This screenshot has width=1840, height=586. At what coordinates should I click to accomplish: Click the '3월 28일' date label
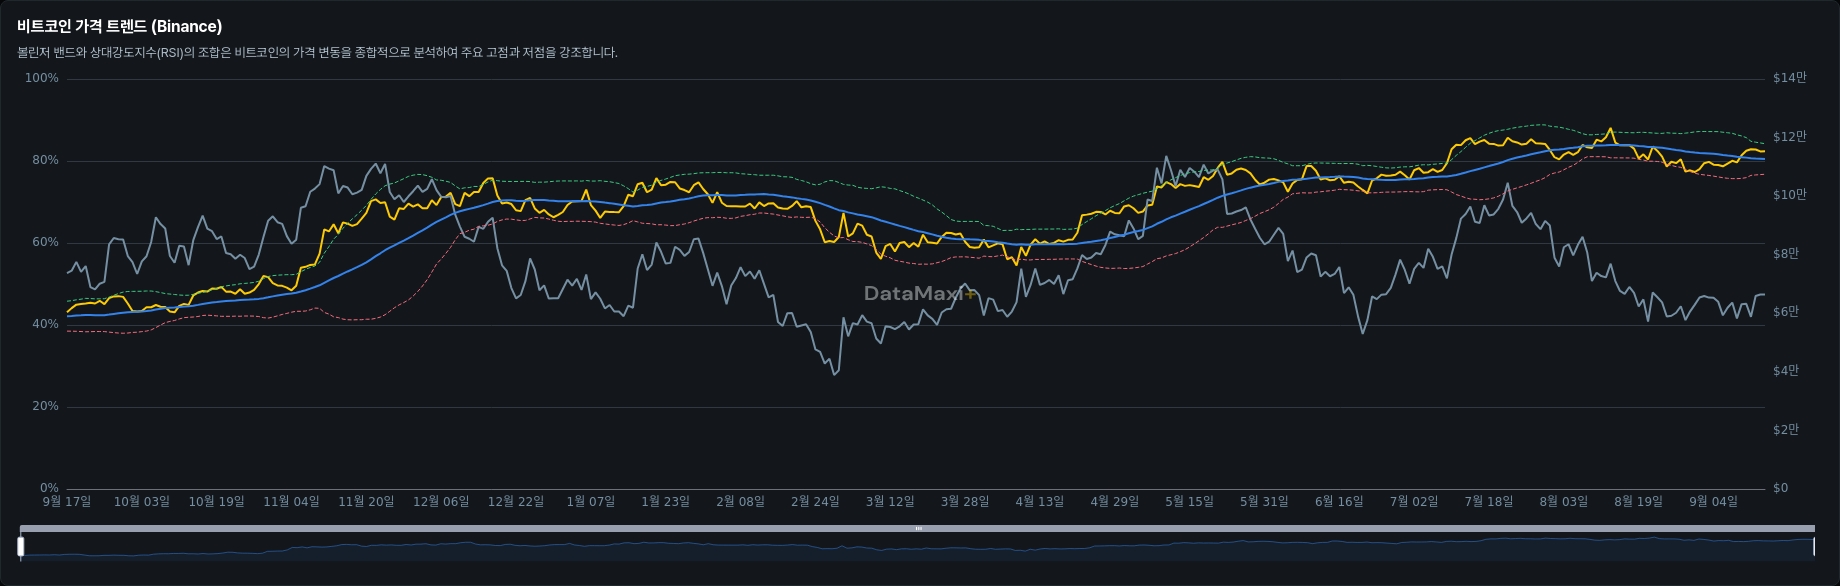click(965, 502)
